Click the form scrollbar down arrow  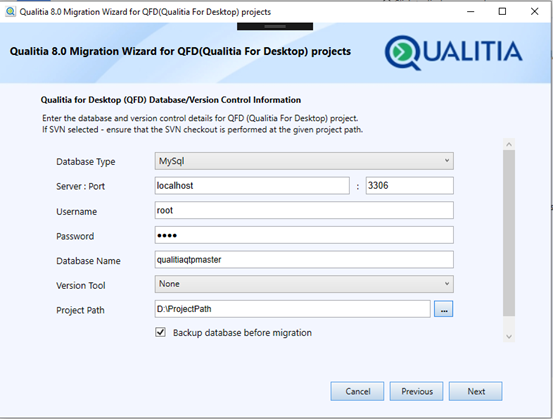509,336
